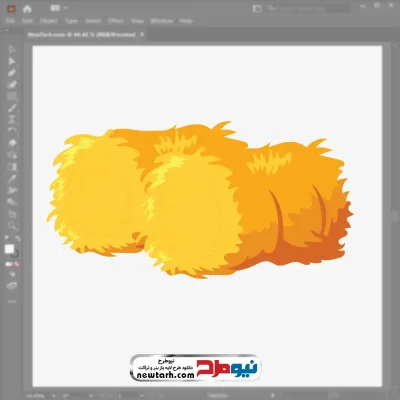Open the zoom level dropdown in status bar

tap(53, 396)
